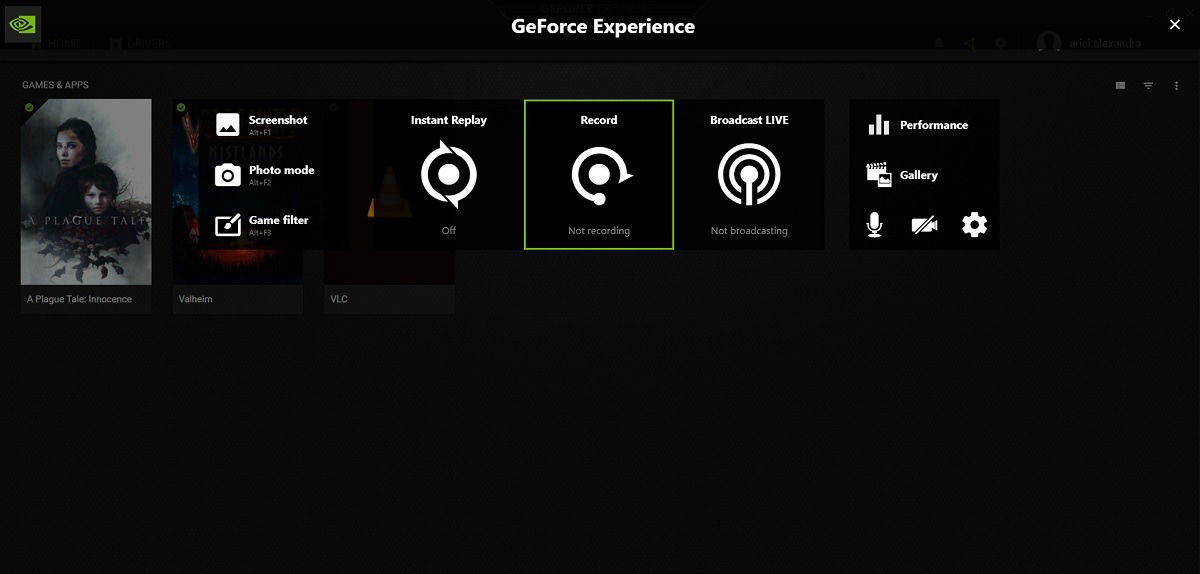
Task: Open the header settings gear icon
Action: (x=1000, y=43)
